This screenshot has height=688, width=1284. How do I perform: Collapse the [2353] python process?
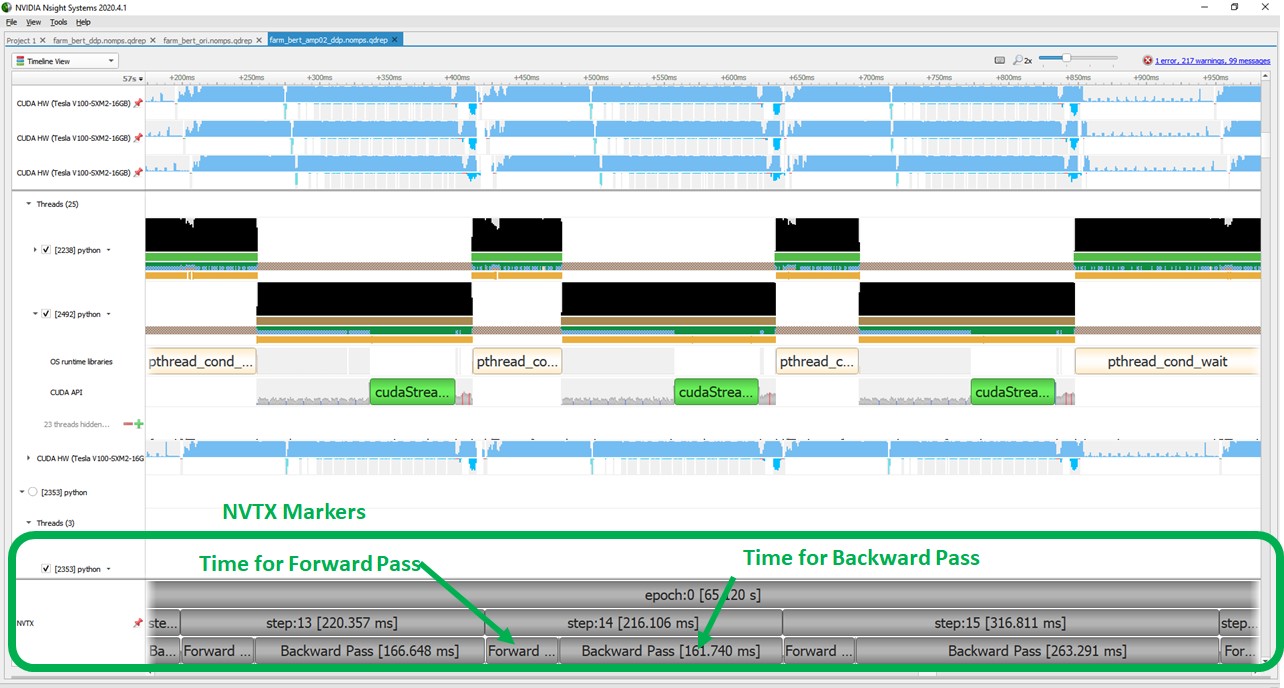pos(21,492)
